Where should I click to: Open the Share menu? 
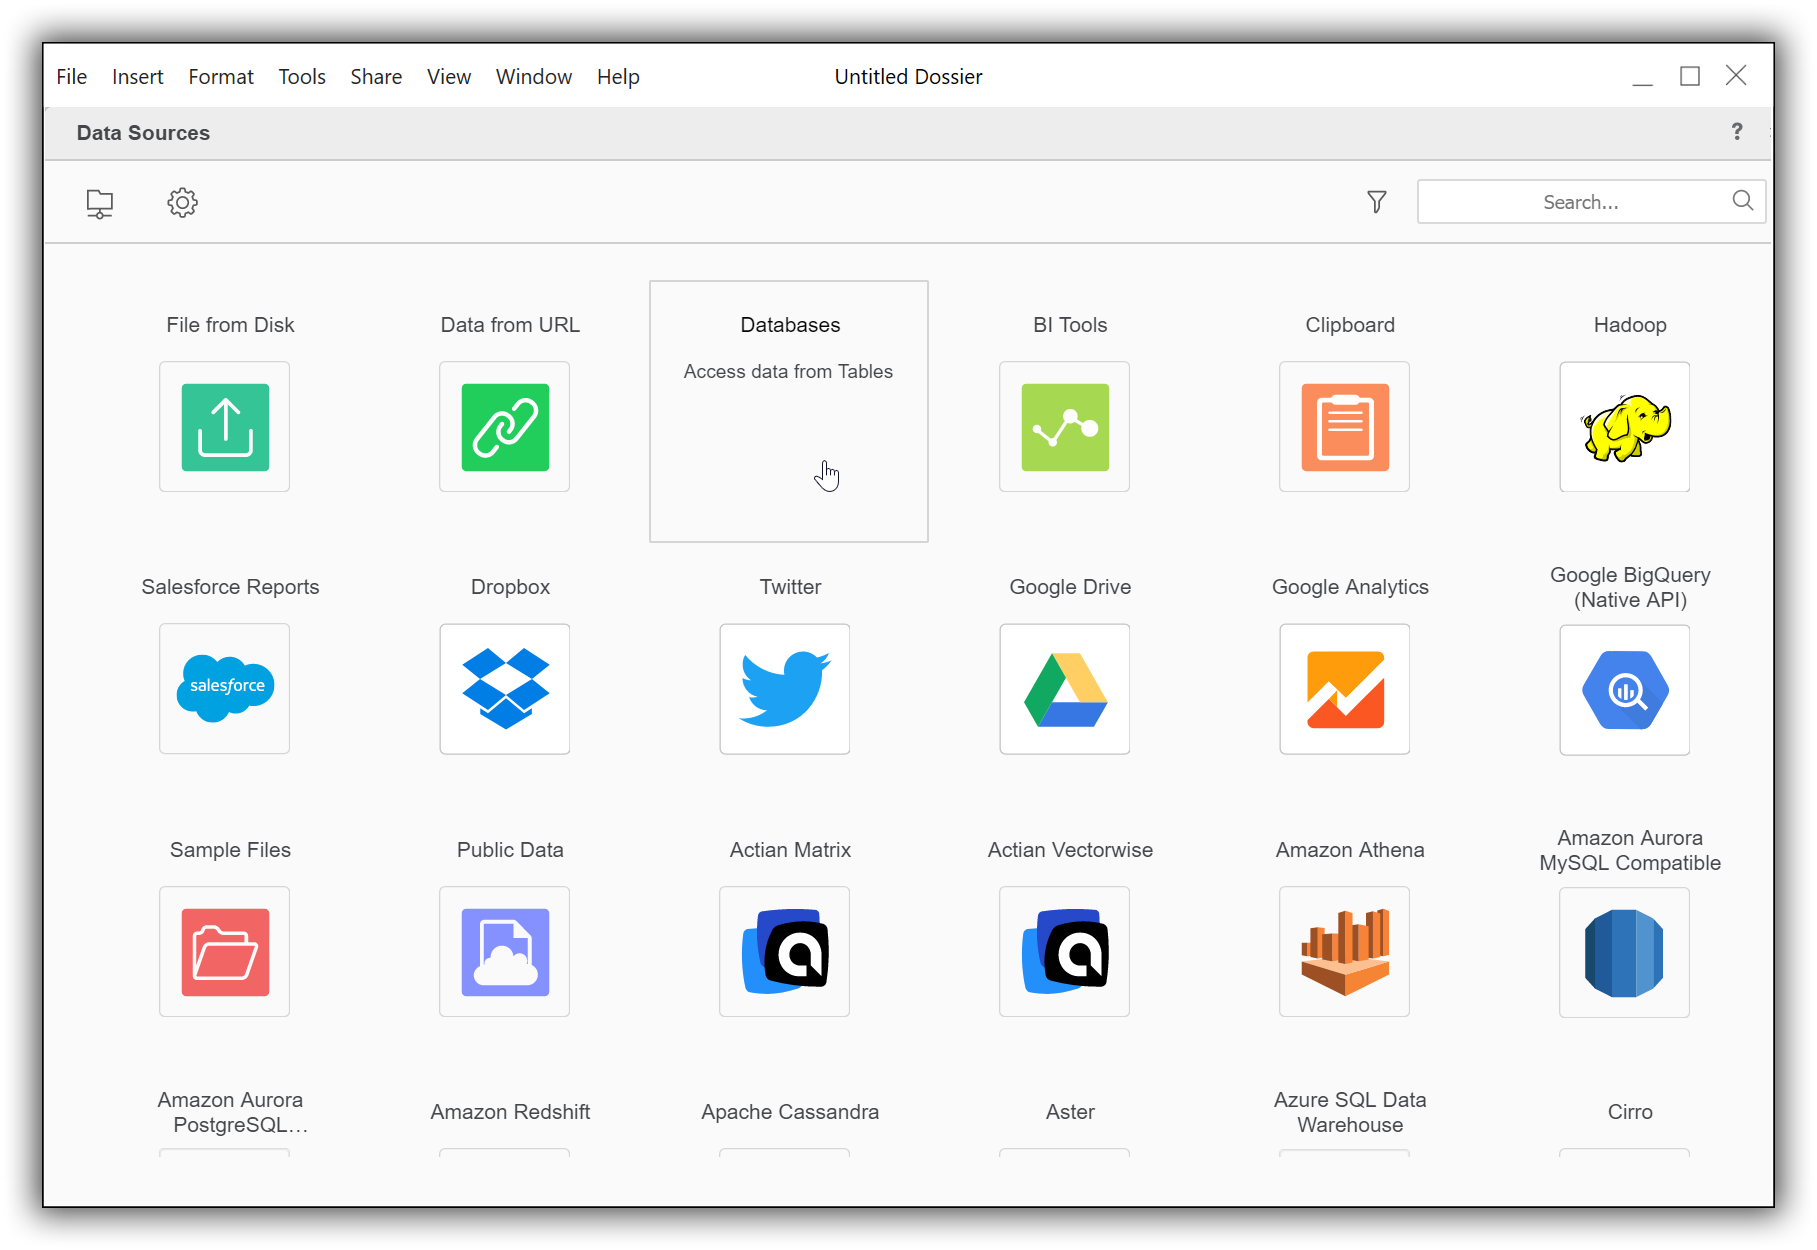tap(375, 76)
